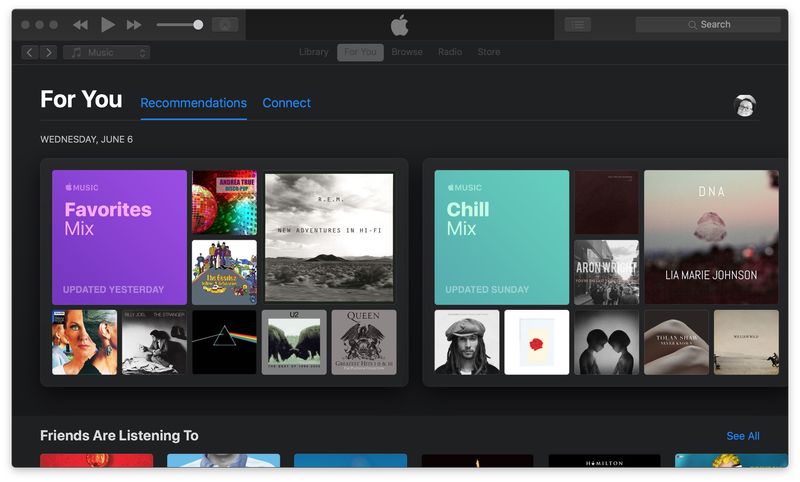Screen dimensions: 800x482
Task: Switch to the Library tab
Action: (x=314, y=52)
